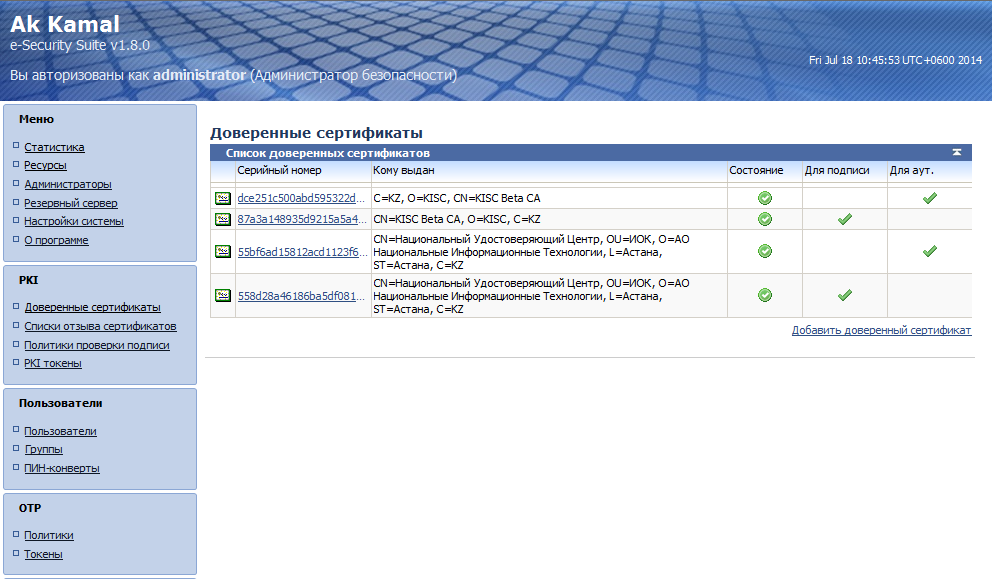Open OTP Политики page

pos(49,535)
